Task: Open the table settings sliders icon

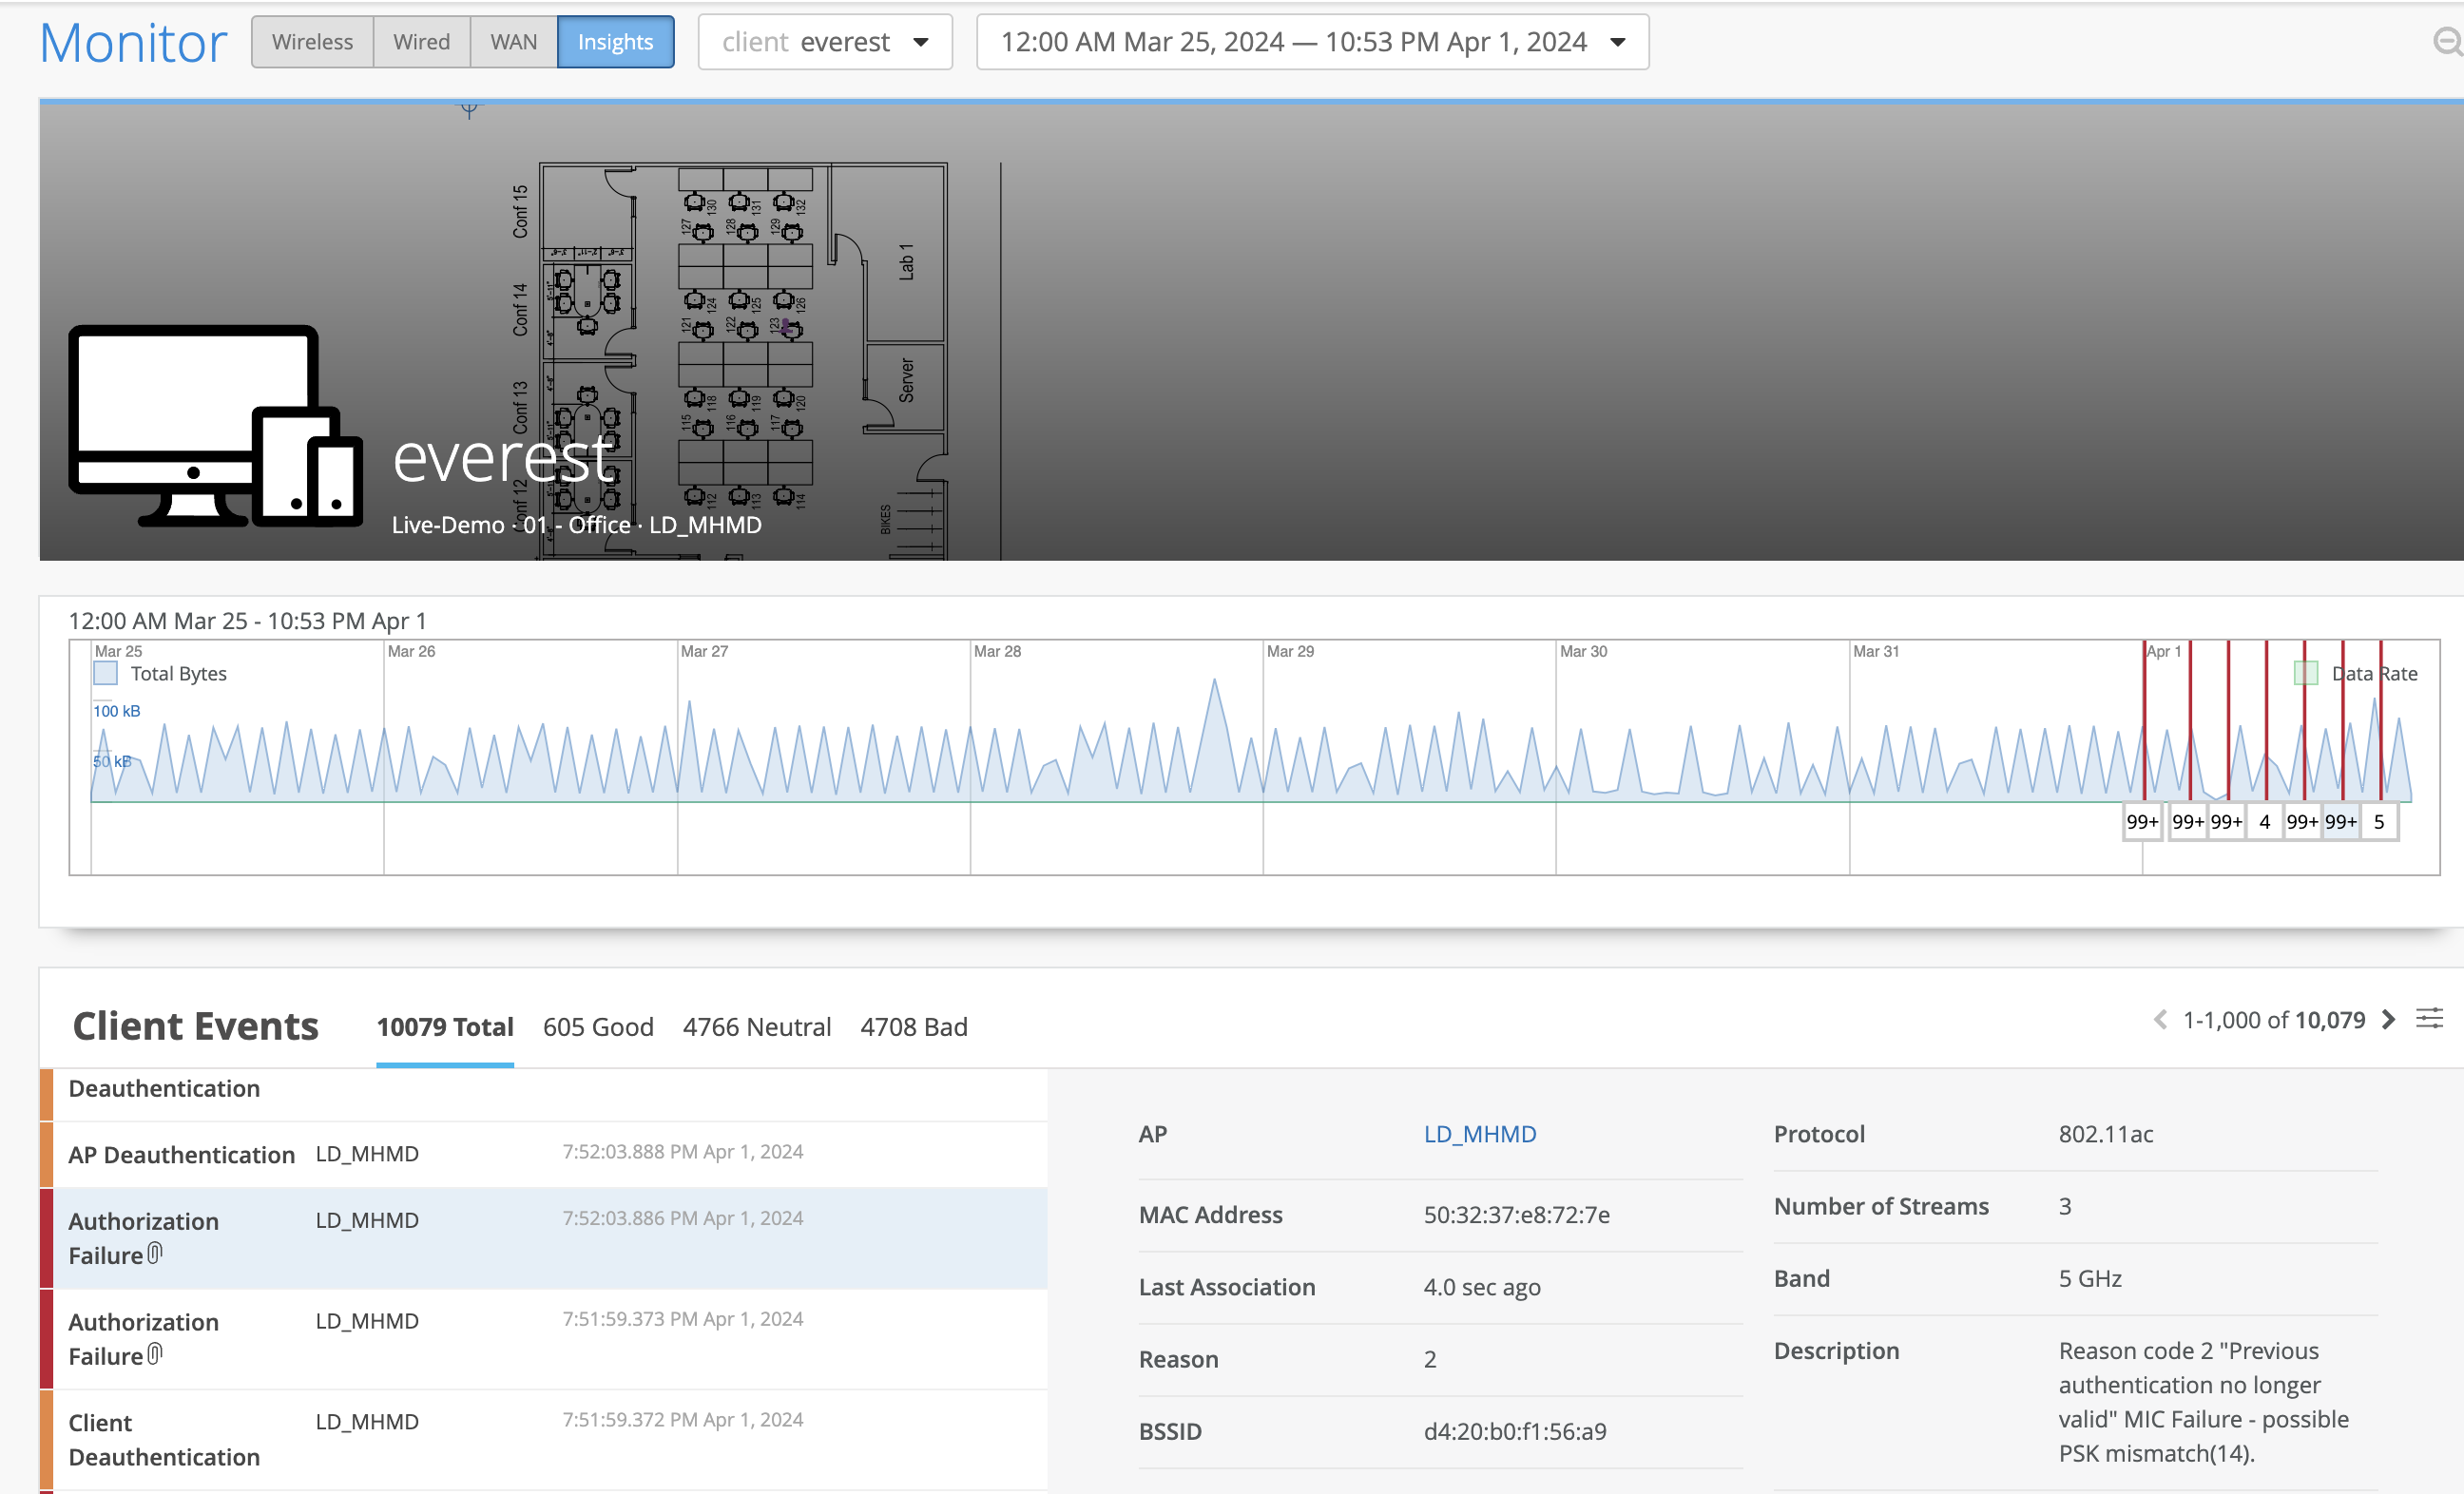Action: (2429, 1019)
